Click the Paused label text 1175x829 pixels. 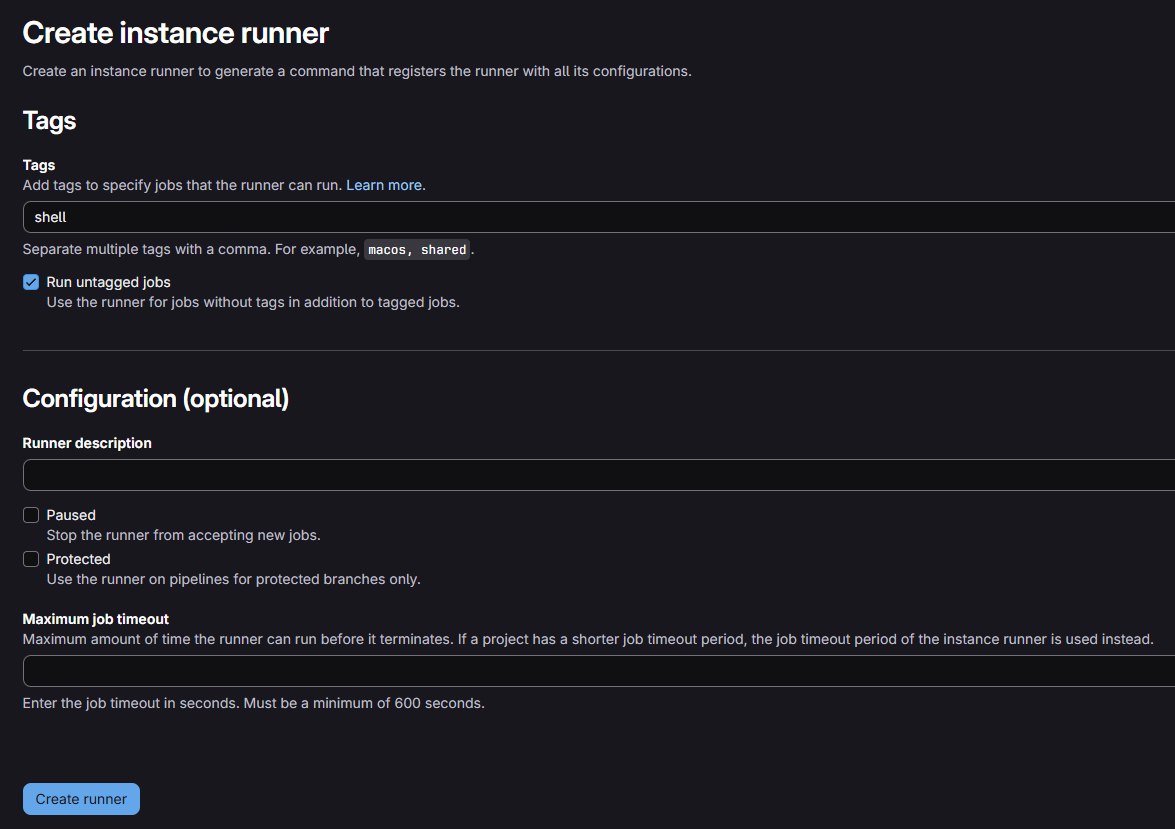click(69, 514)
